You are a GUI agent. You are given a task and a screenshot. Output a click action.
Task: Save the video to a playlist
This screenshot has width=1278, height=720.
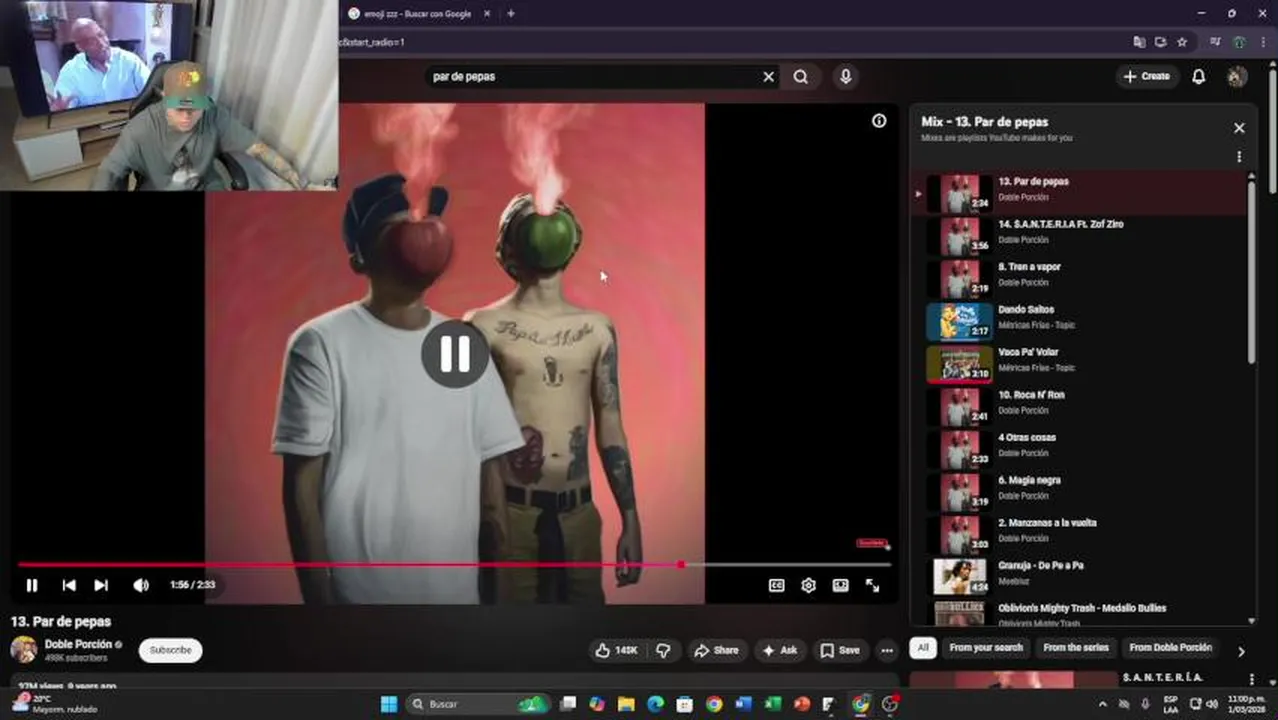tap(840, 650)
